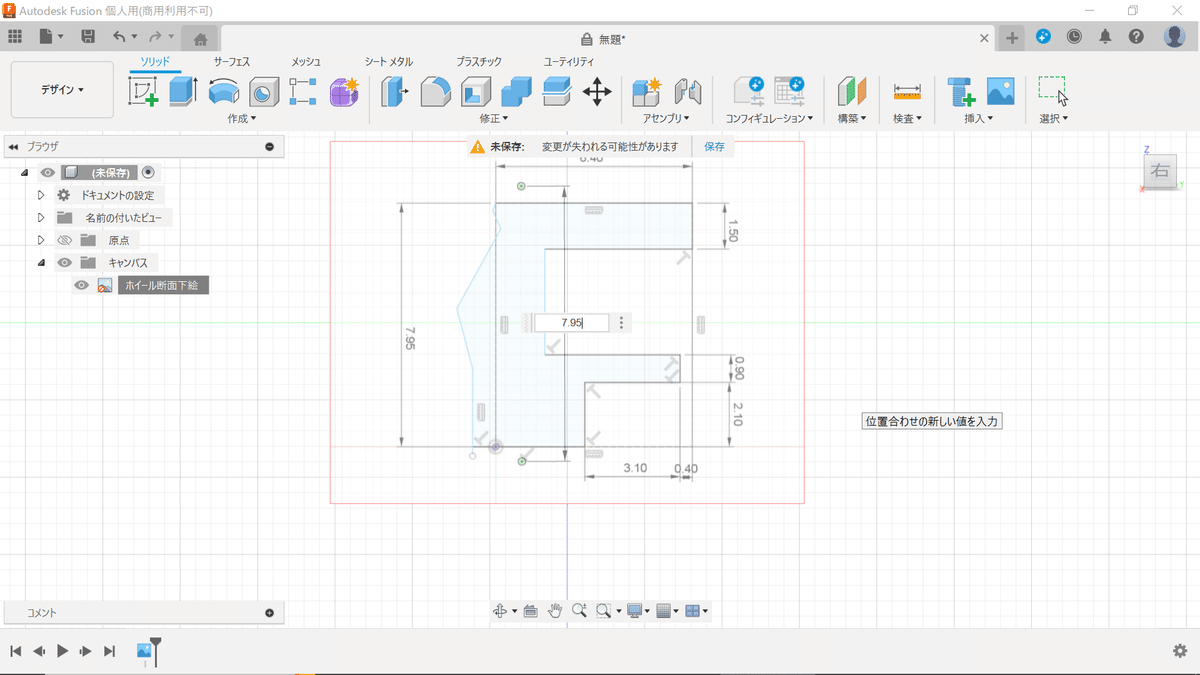
Task: Click the Save disk icon
Action: pos(88,36)
